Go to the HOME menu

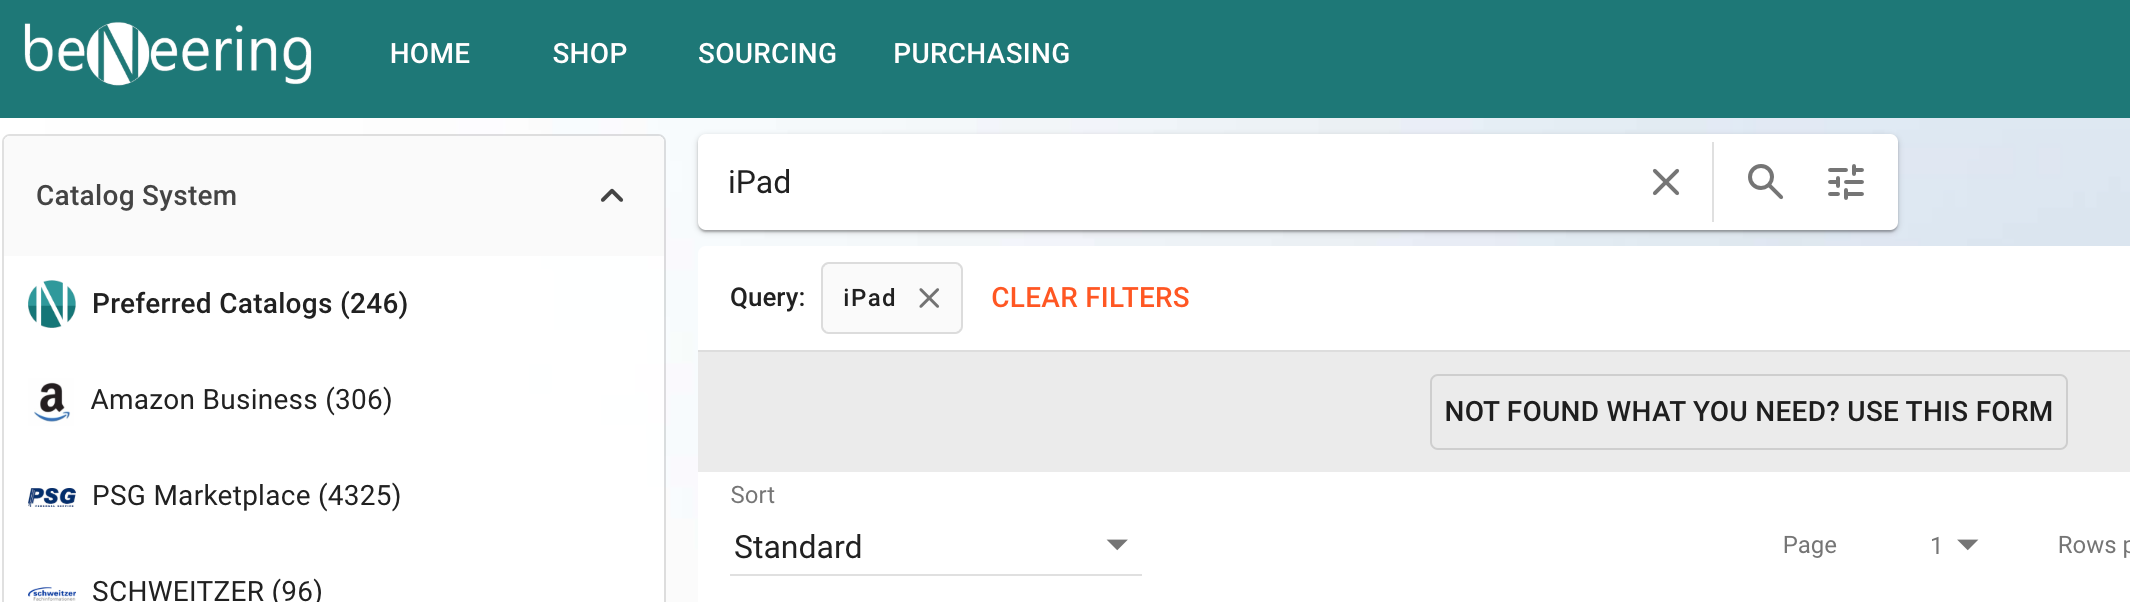(430, 54)
